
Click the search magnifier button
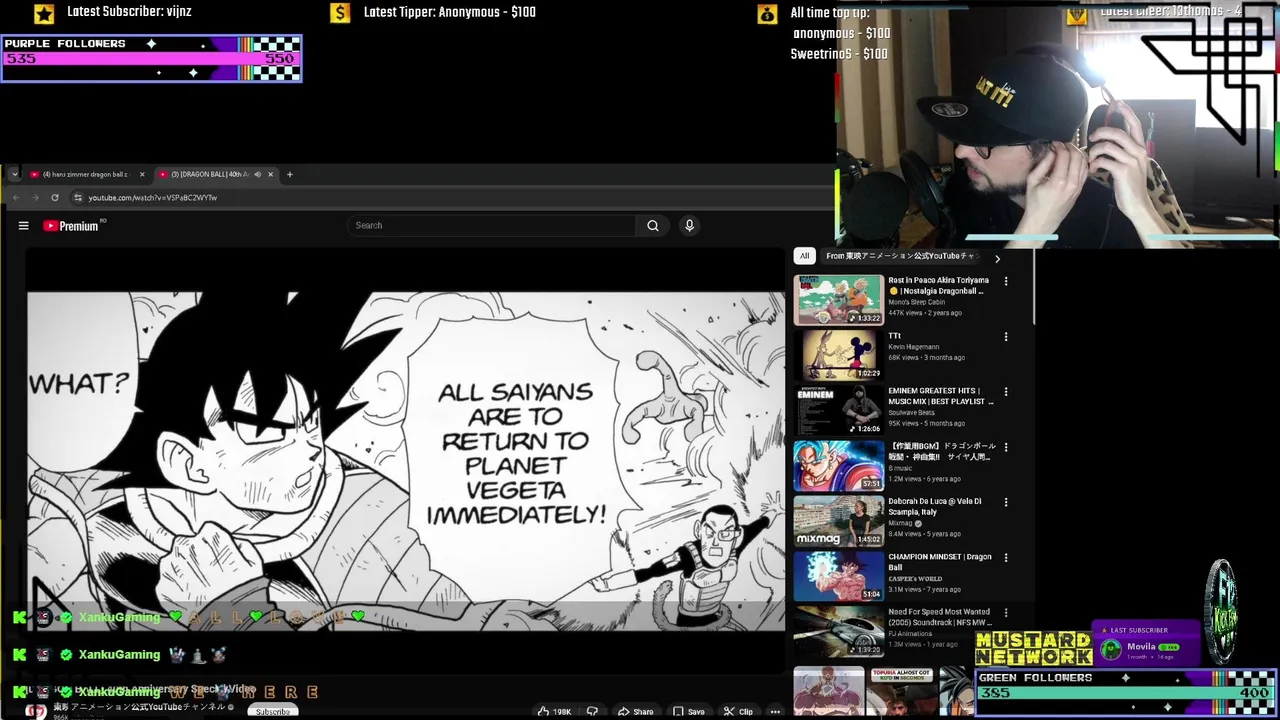(653, 226)
